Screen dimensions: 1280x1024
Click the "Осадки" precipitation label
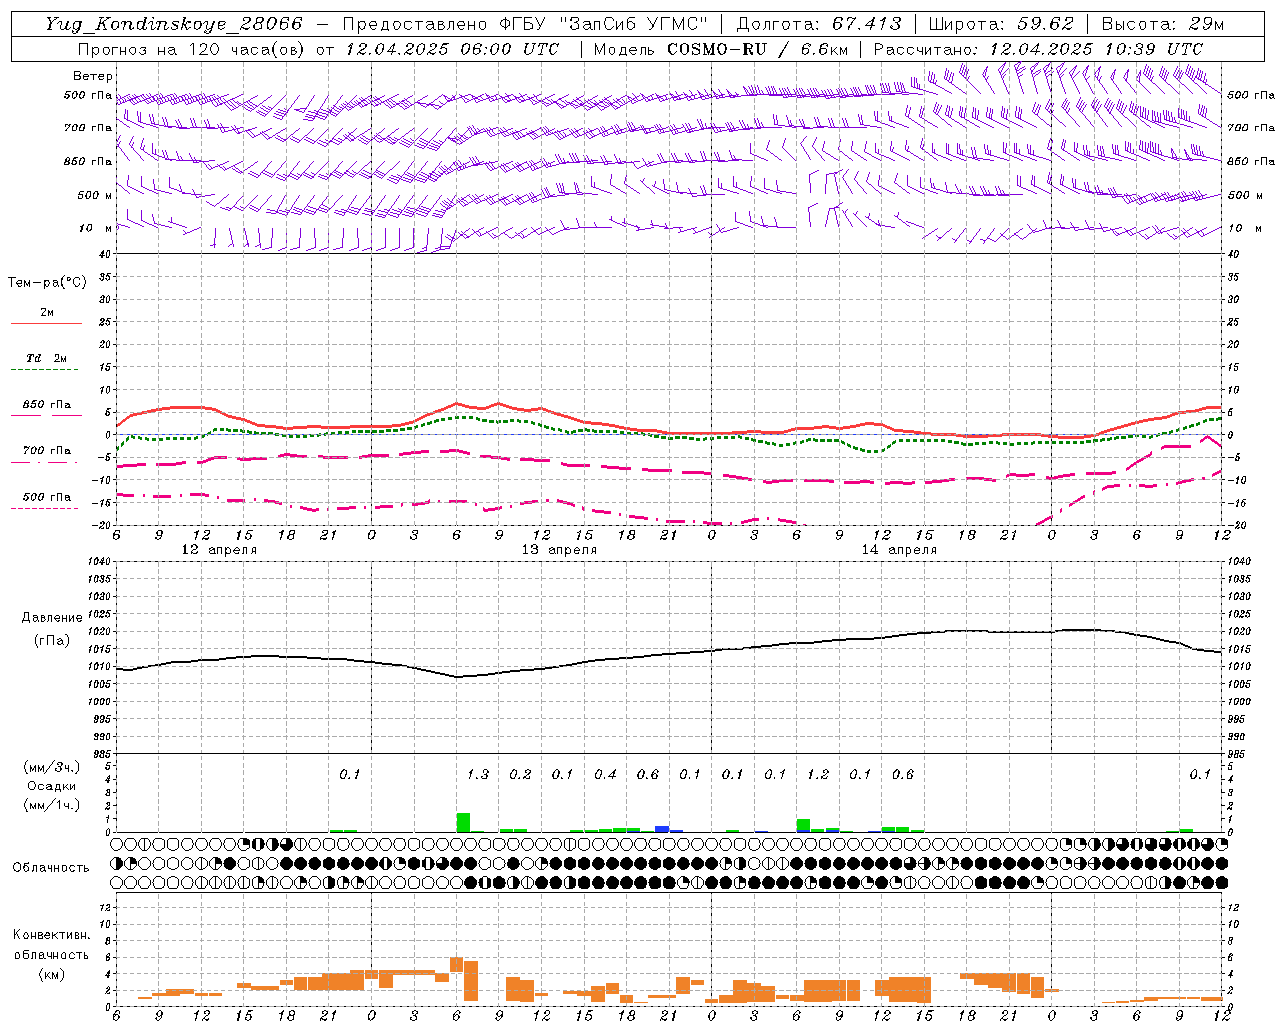(x=52, y=786)
